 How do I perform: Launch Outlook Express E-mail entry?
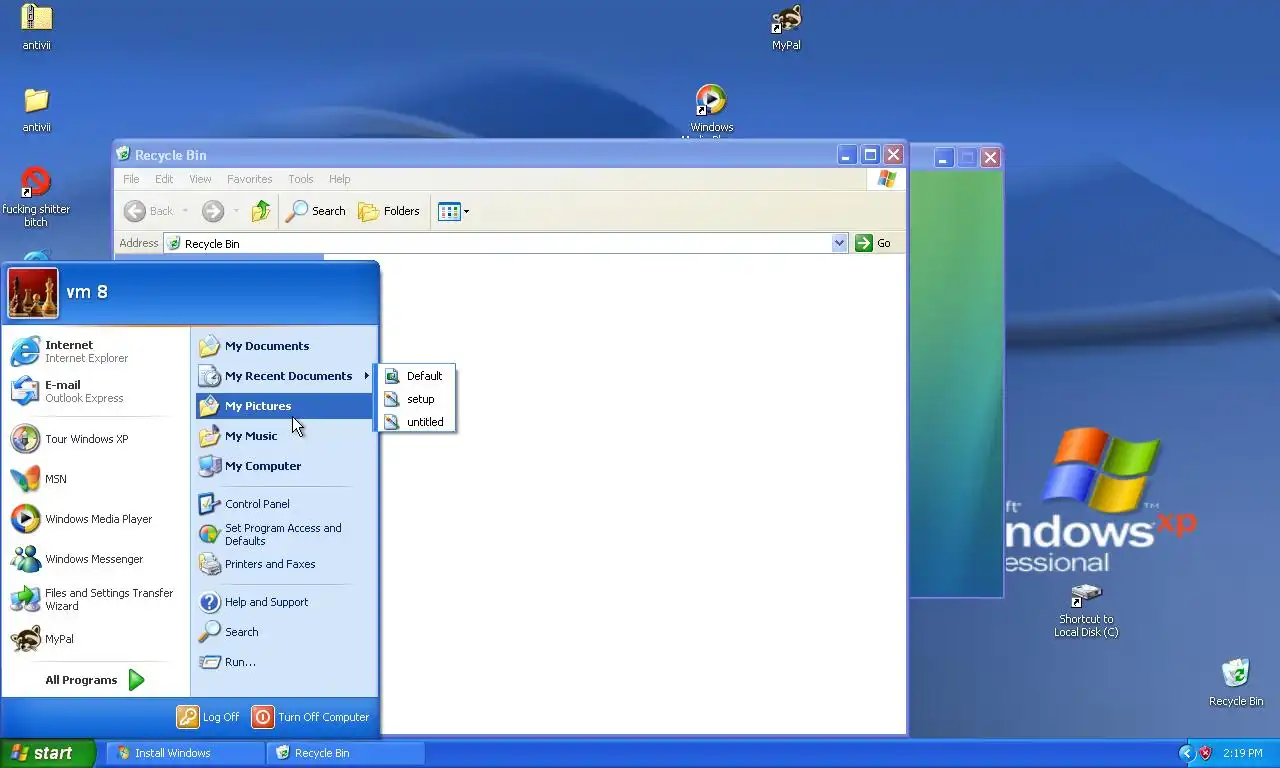pyautogui.click(x=95, y=391)
